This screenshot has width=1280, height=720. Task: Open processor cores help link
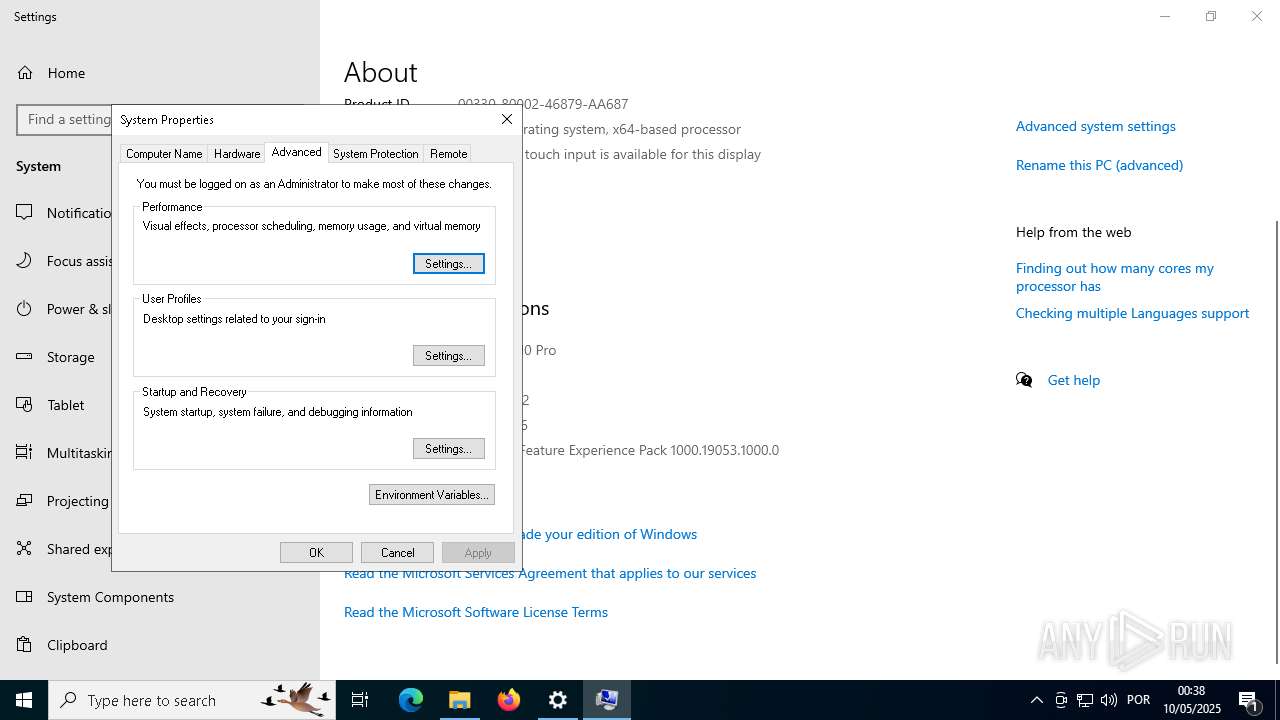coord(1114,277)
